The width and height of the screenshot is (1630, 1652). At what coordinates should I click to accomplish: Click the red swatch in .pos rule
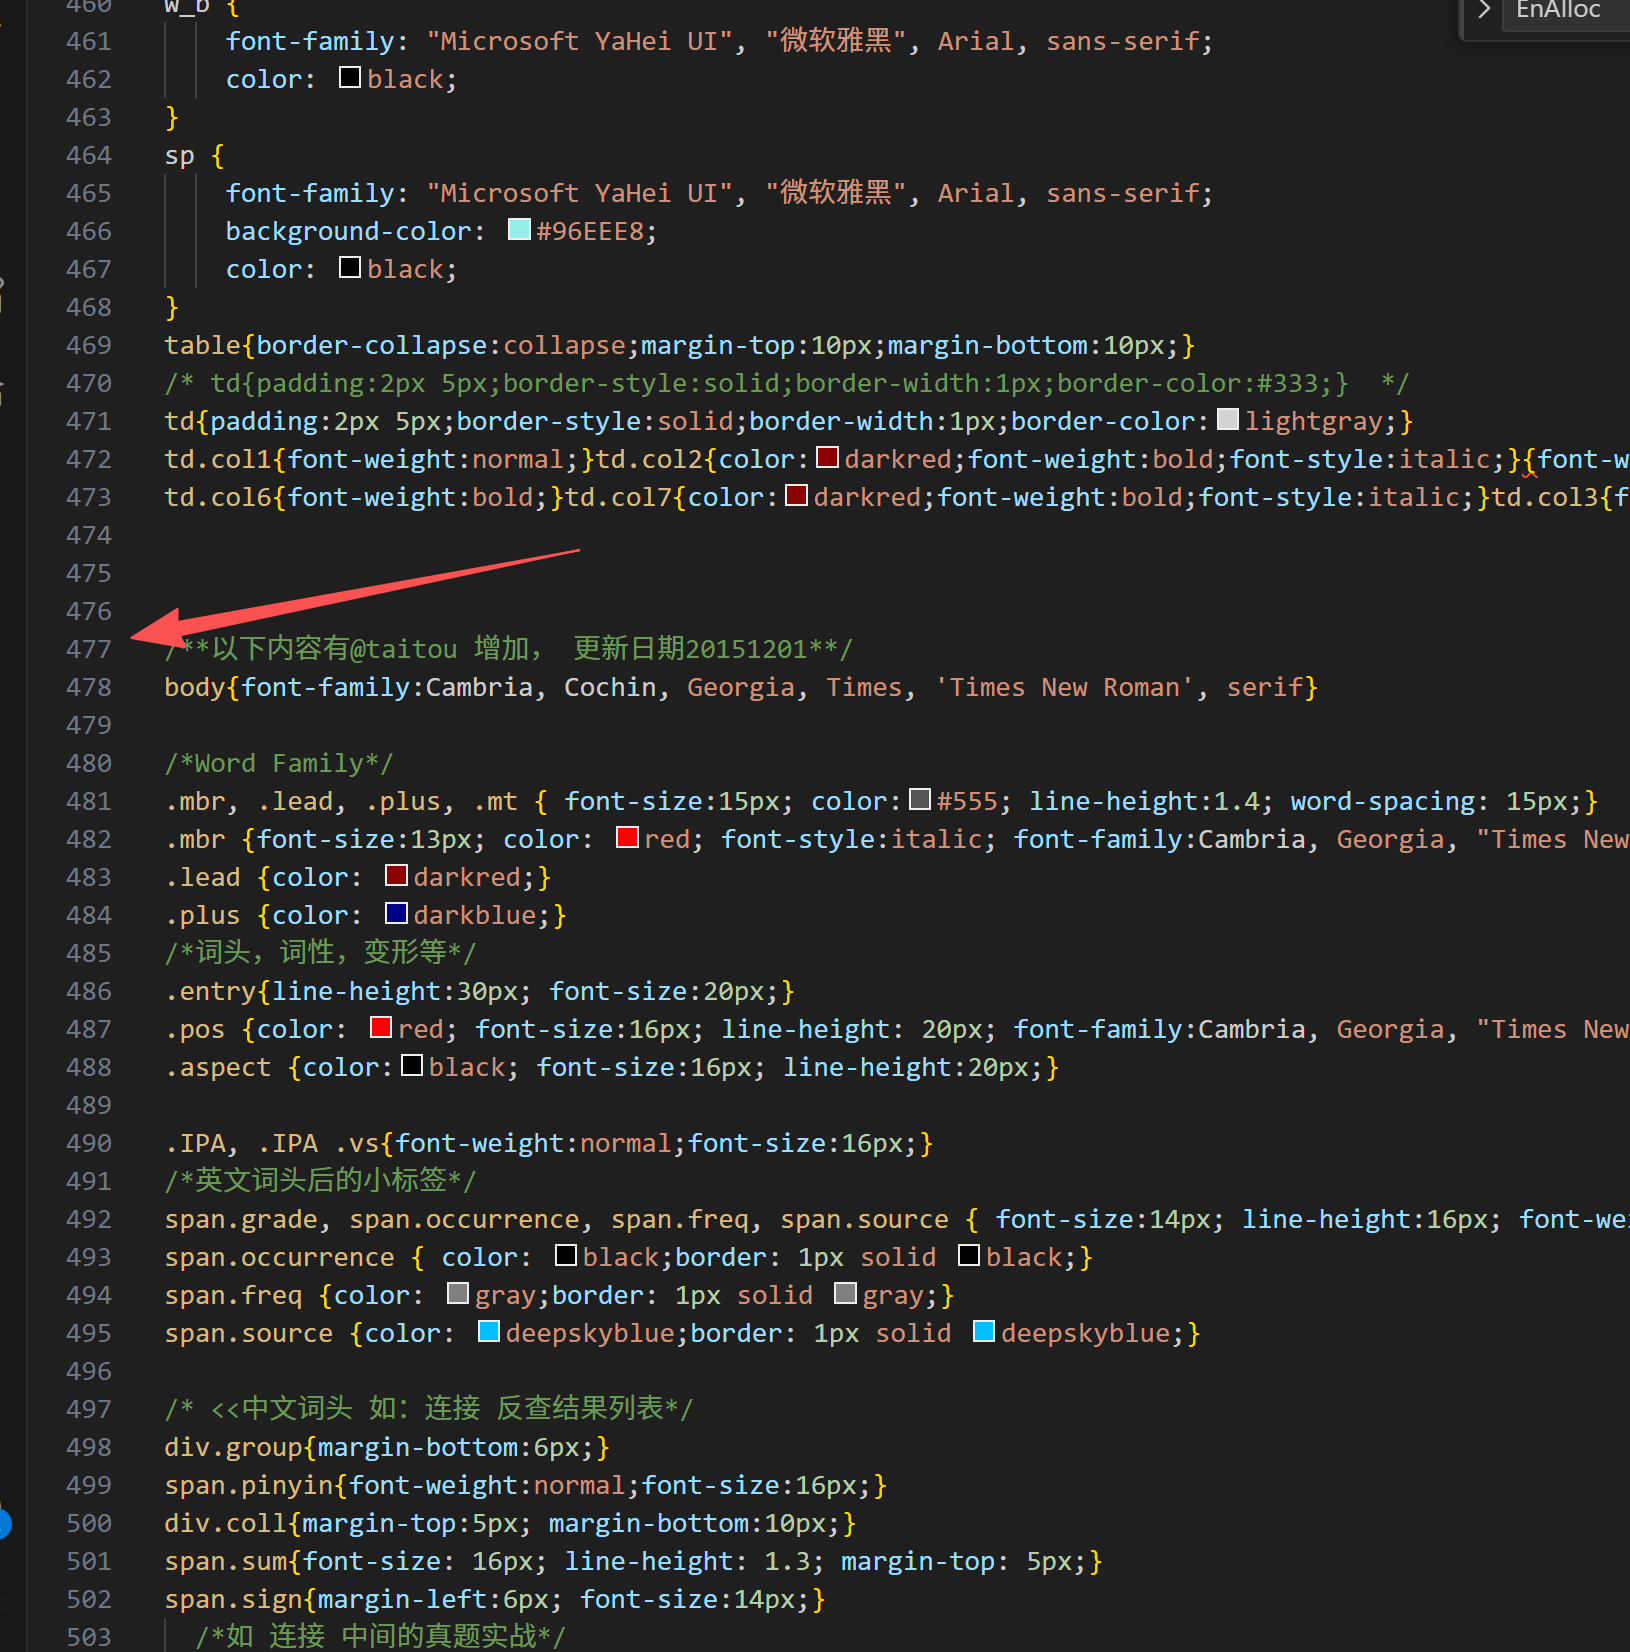tap(381, 1028)
